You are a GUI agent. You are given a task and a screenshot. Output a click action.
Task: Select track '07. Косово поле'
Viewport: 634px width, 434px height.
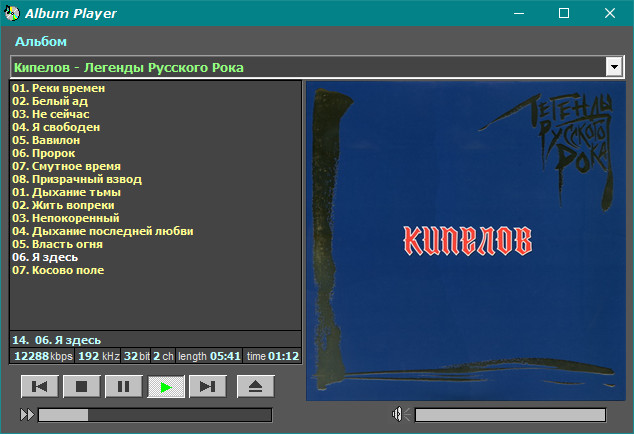pos(58,270)
